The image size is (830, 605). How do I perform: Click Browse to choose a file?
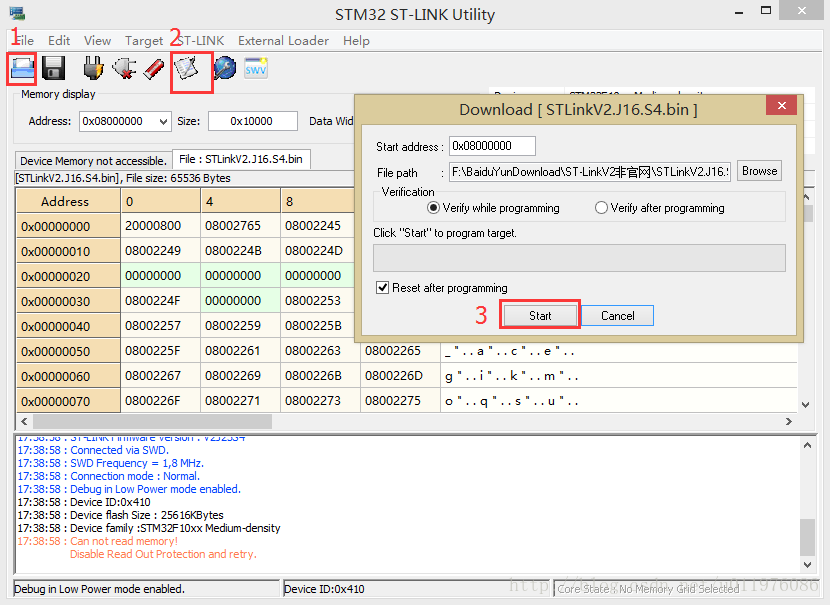pos(759,171)
